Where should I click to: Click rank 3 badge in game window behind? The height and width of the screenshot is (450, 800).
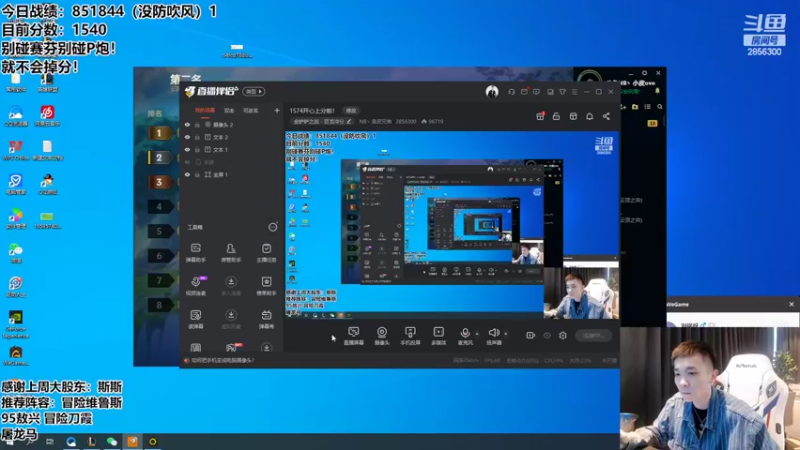pos(159,182)
